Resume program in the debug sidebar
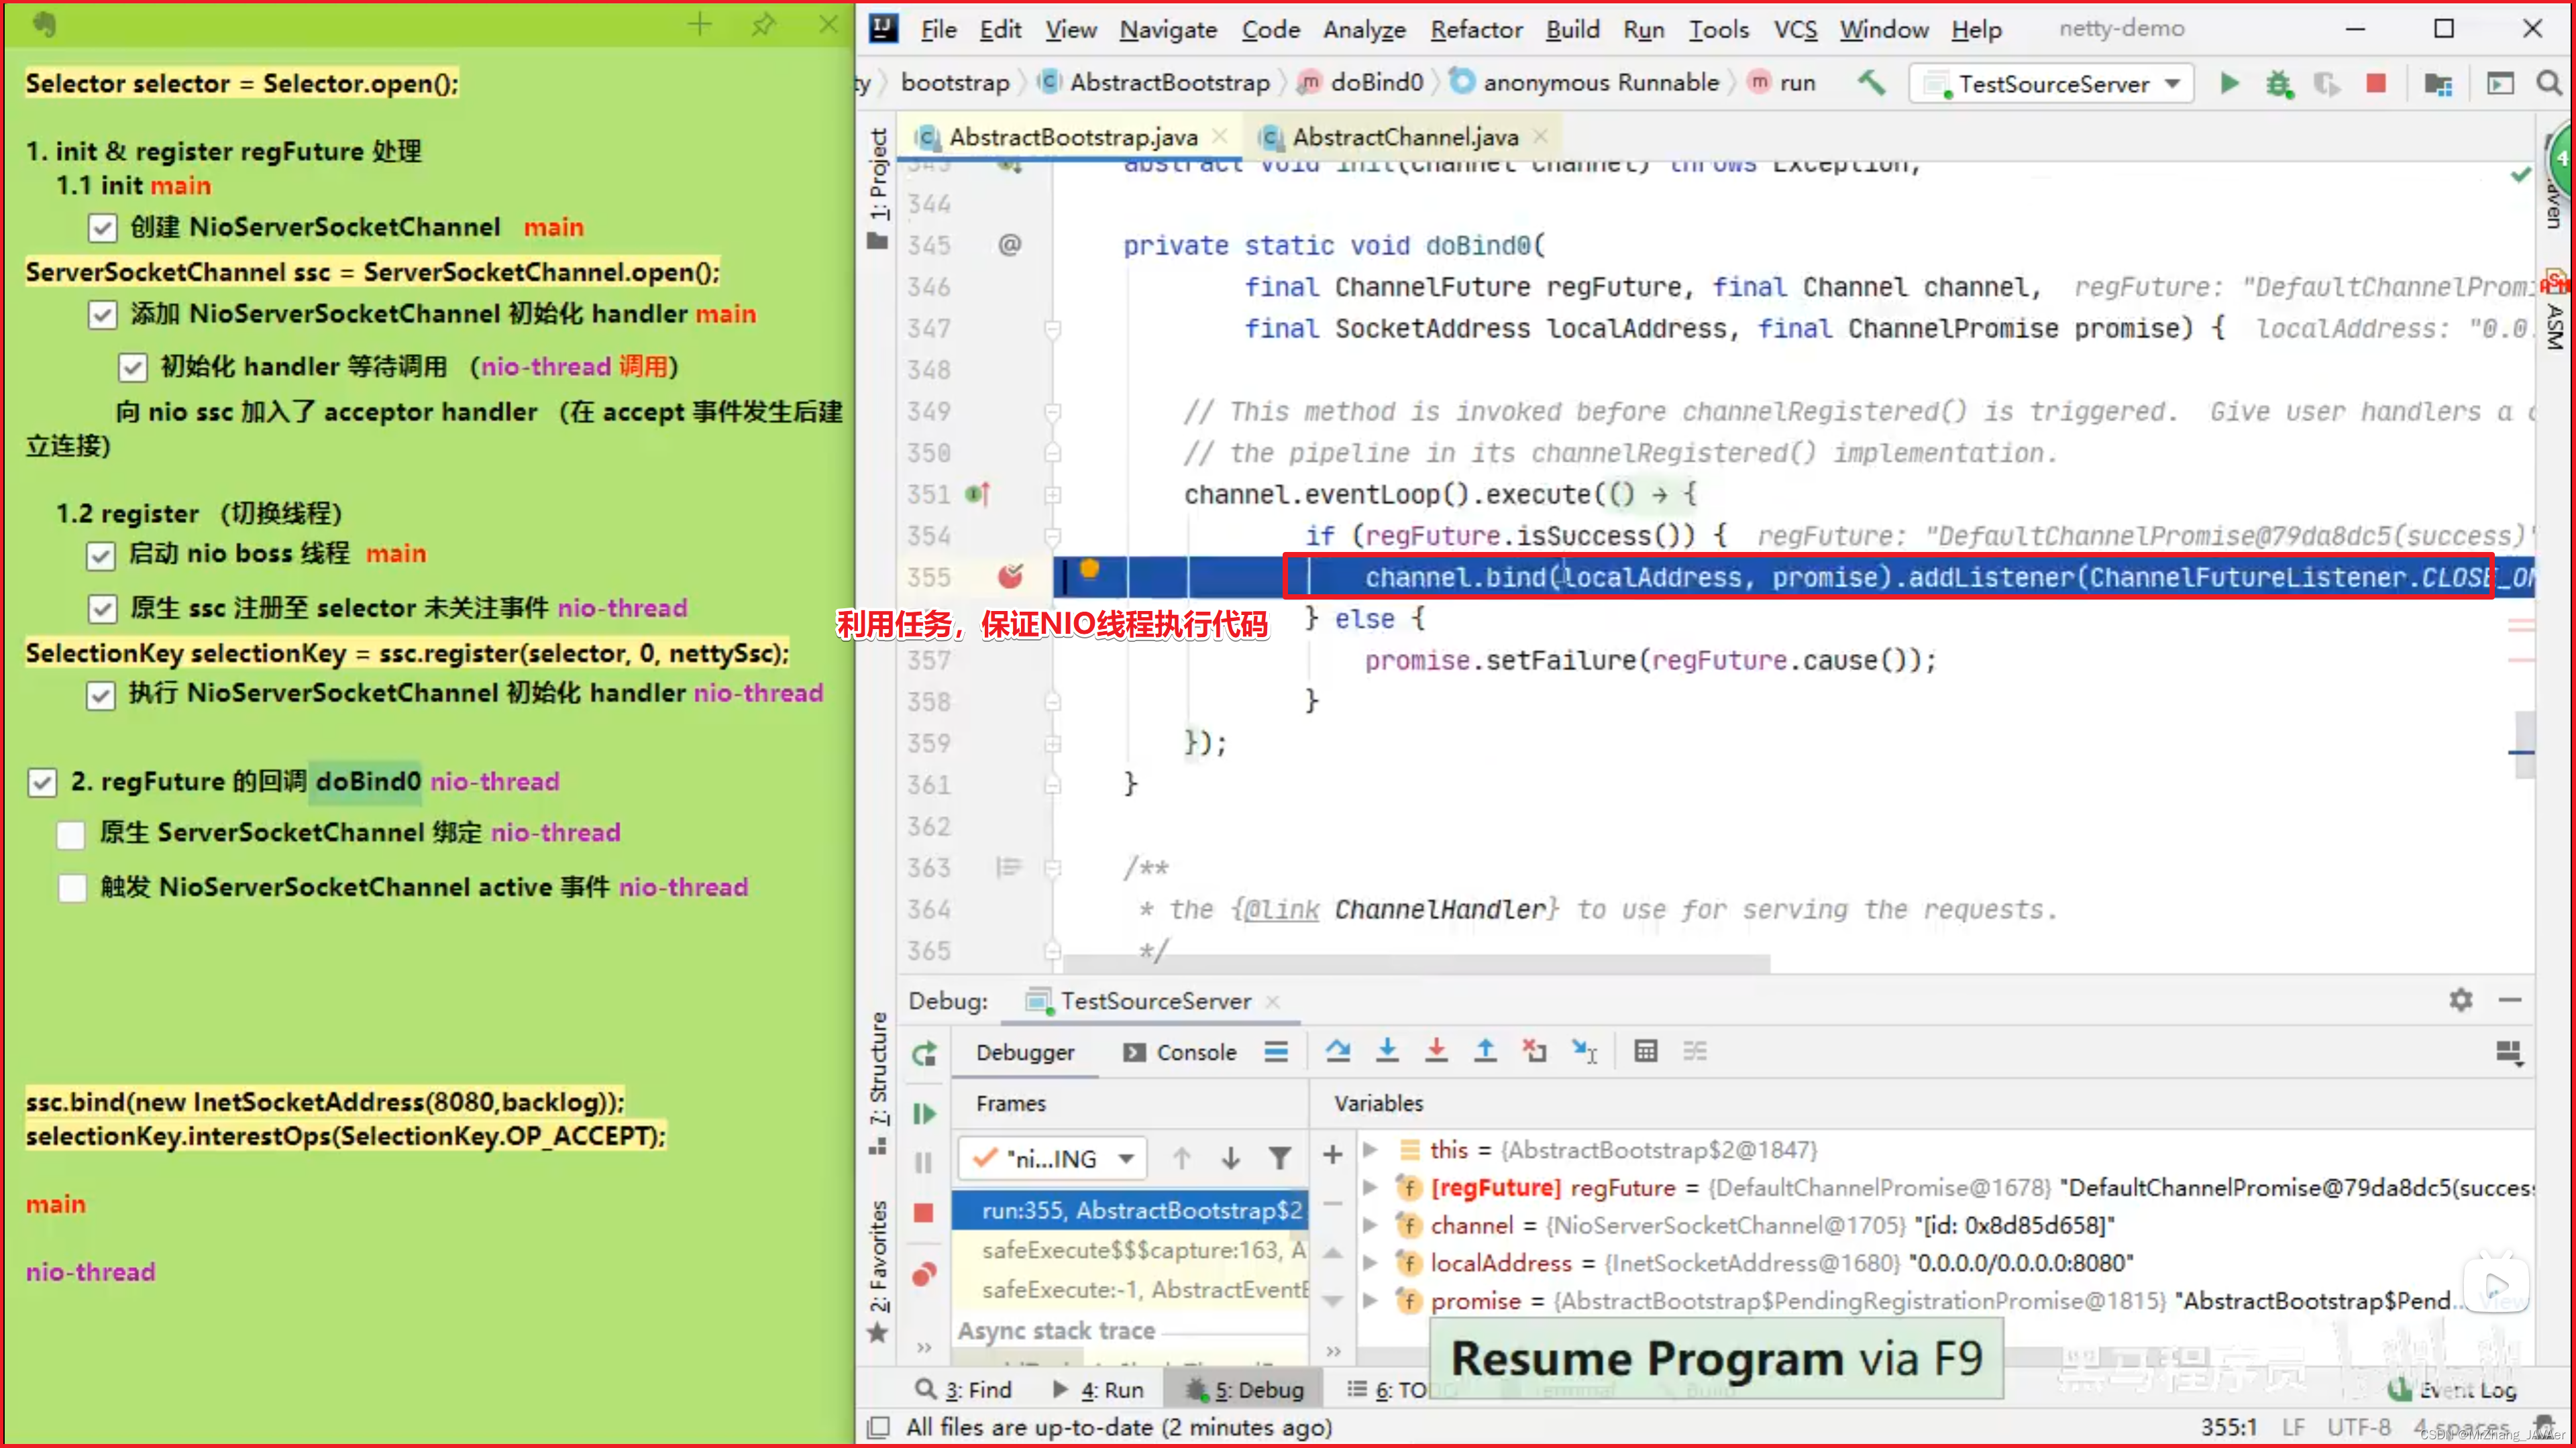2576x1448 pixels. coord(924,1113)
